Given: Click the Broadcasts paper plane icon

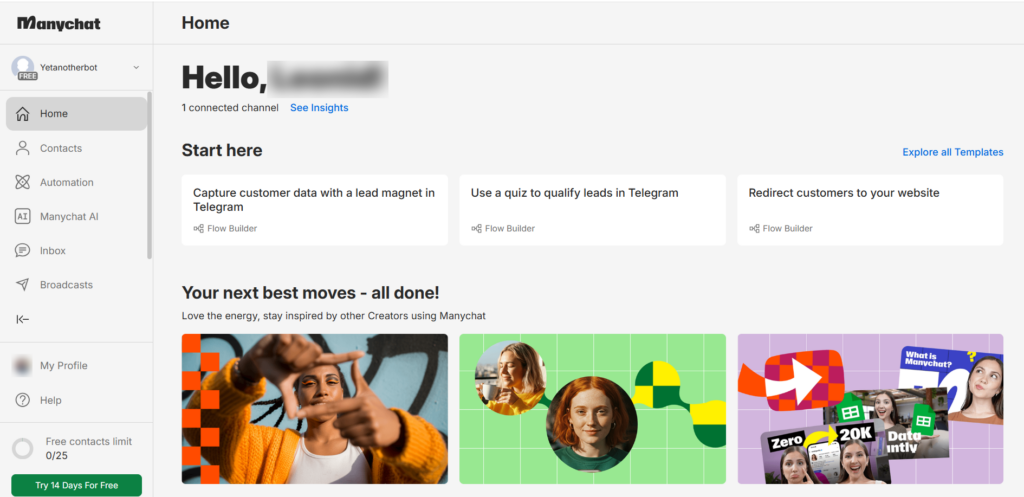Looking at the screenshot, I should 23,285.
